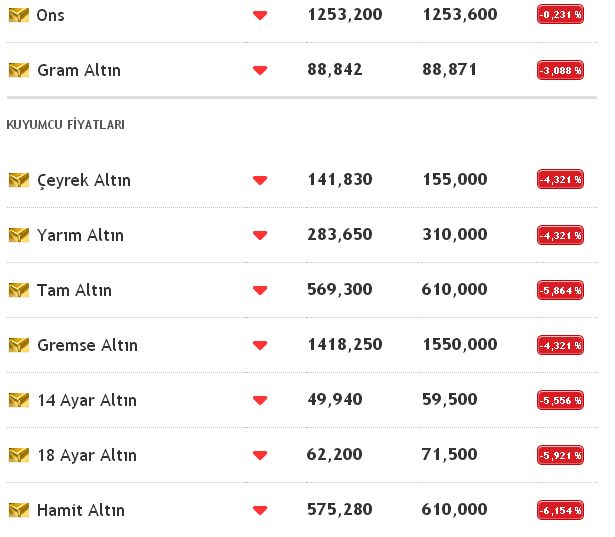
Task: Click the gold bar icon beside Ons
Action: pos(19,15)
